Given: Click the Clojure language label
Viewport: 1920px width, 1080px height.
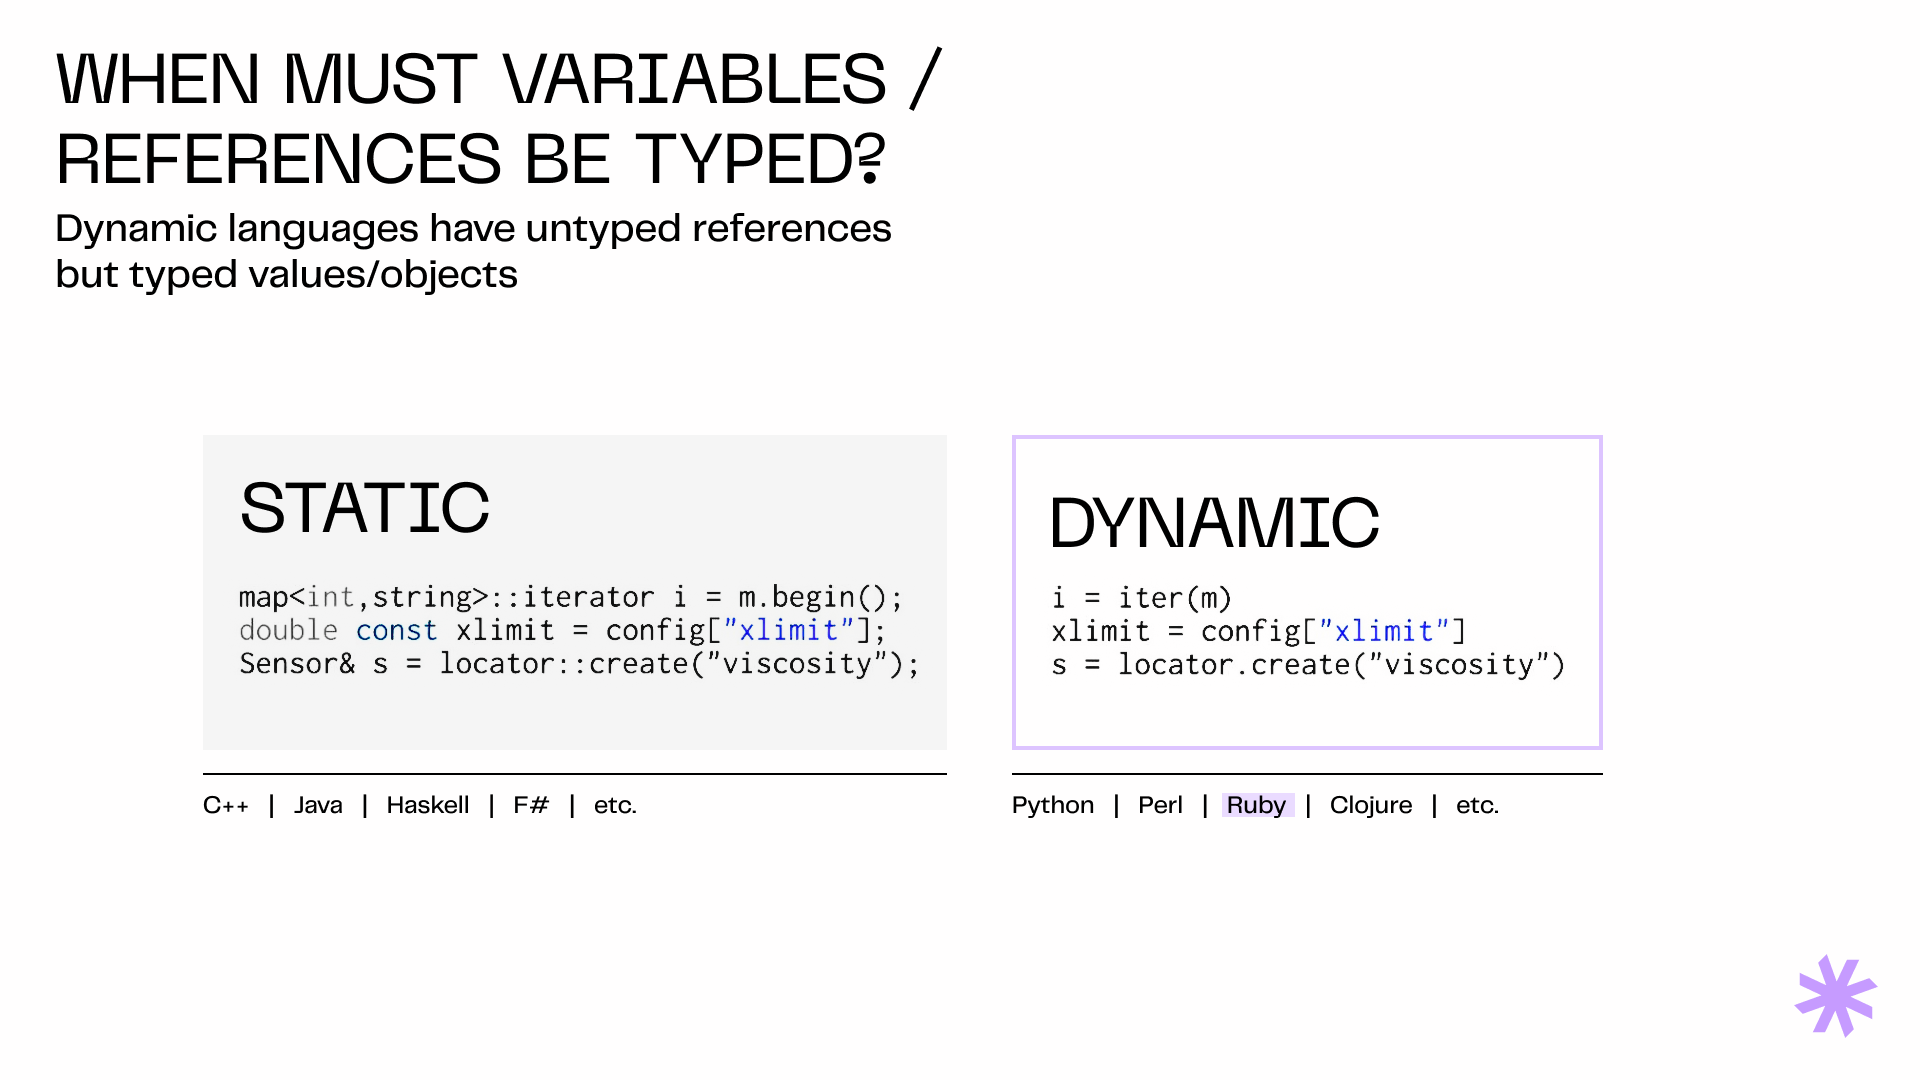Looking at the screenshot, I should point(1370,806).
